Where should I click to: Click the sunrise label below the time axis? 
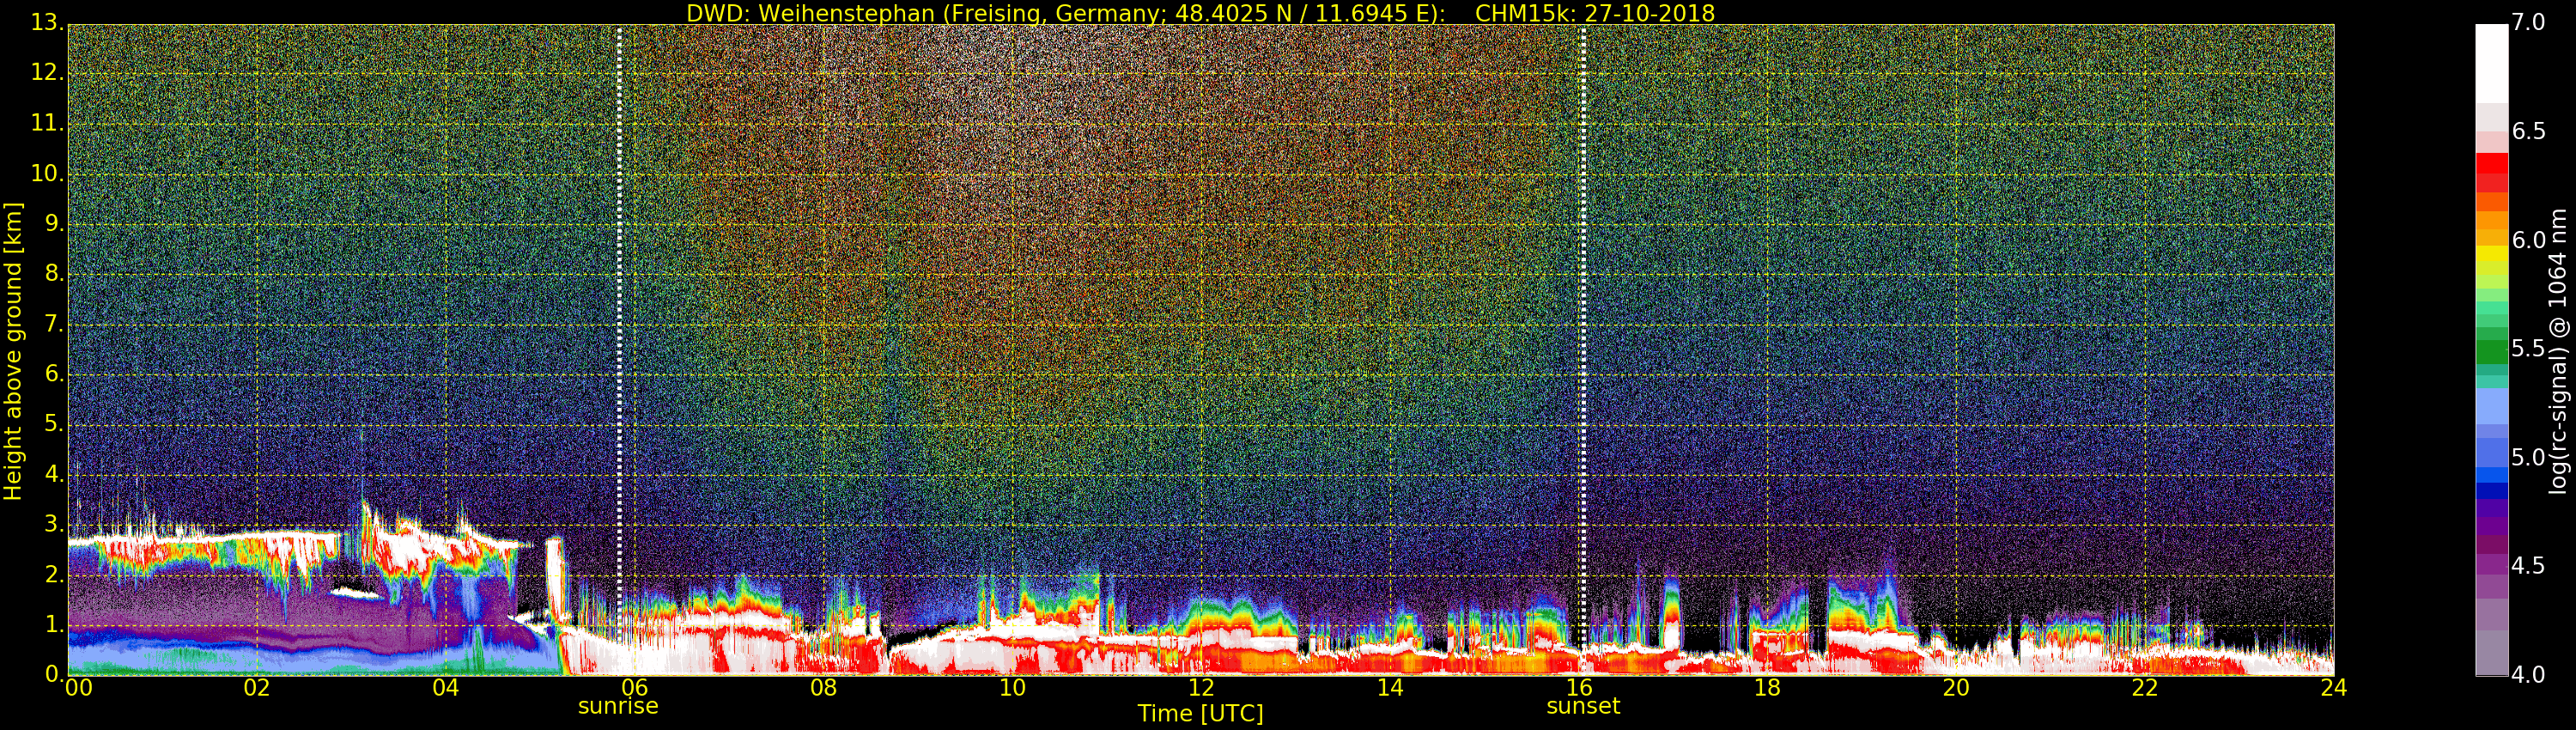coord(618,706)
